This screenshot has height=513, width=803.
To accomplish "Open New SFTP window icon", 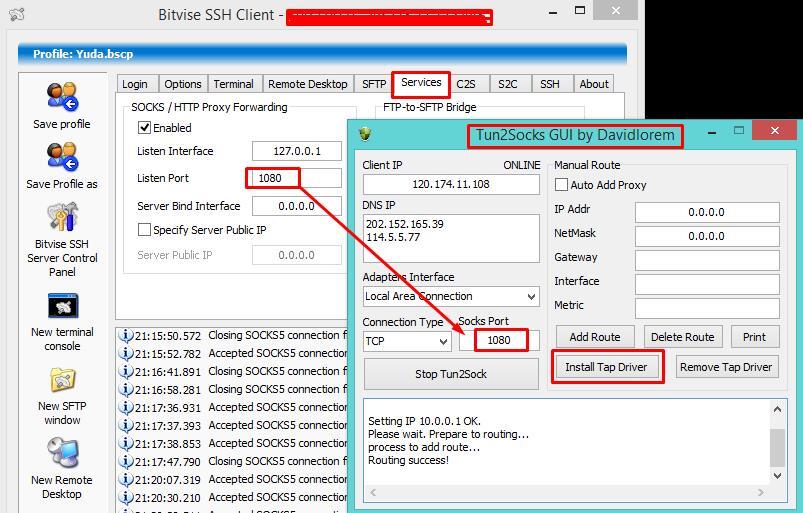I will point(62,380).
